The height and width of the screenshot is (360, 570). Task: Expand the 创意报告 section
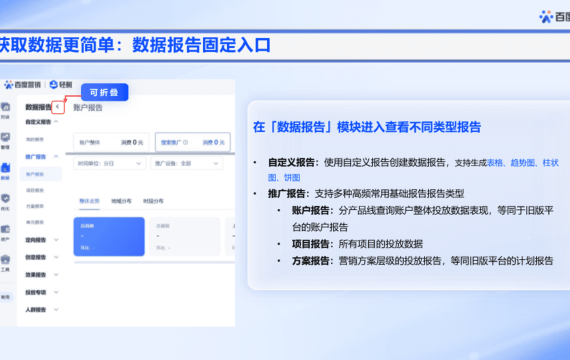[56, 257]
